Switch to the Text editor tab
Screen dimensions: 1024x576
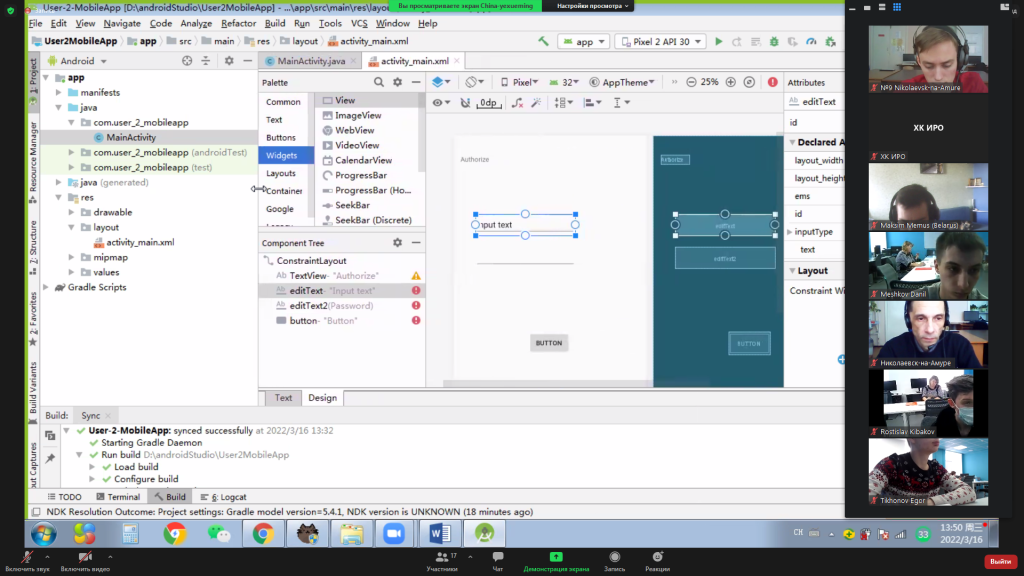283,398
